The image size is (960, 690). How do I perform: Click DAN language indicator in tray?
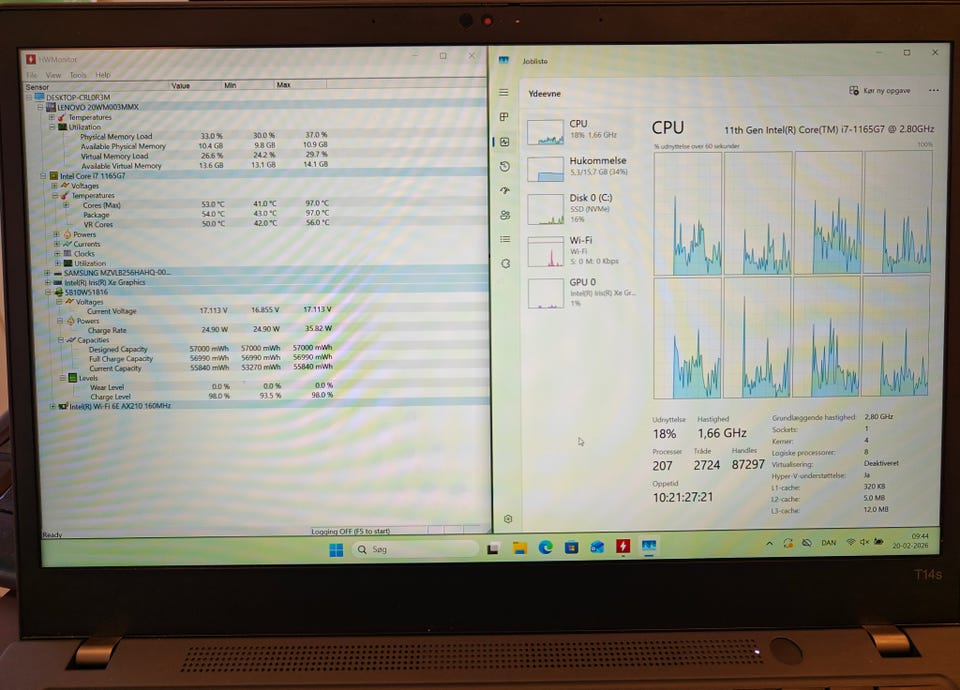point(828,542)
